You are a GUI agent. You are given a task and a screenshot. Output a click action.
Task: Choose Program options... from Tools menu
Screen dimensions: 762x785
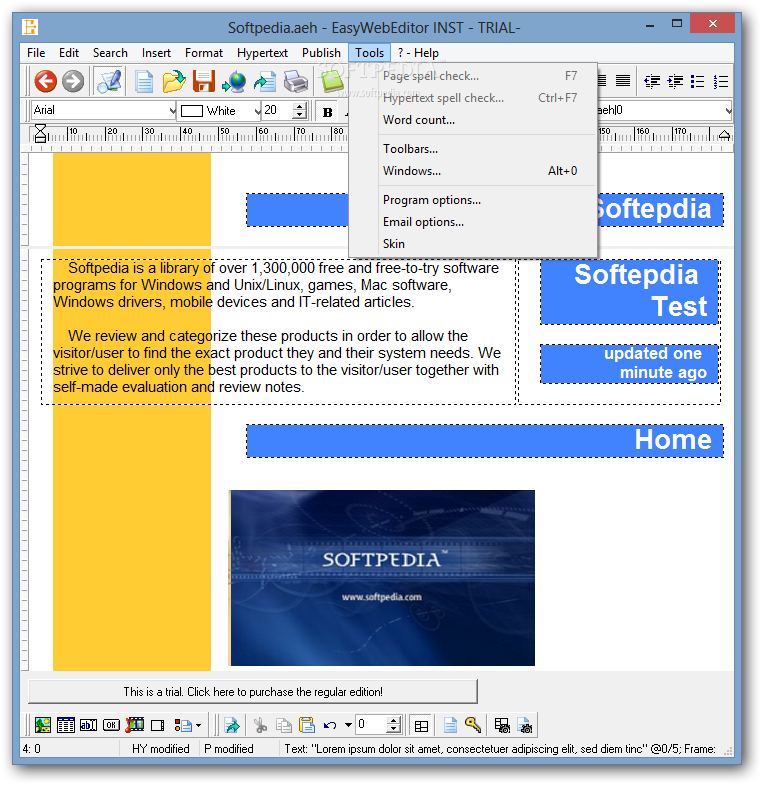[473, 200]
